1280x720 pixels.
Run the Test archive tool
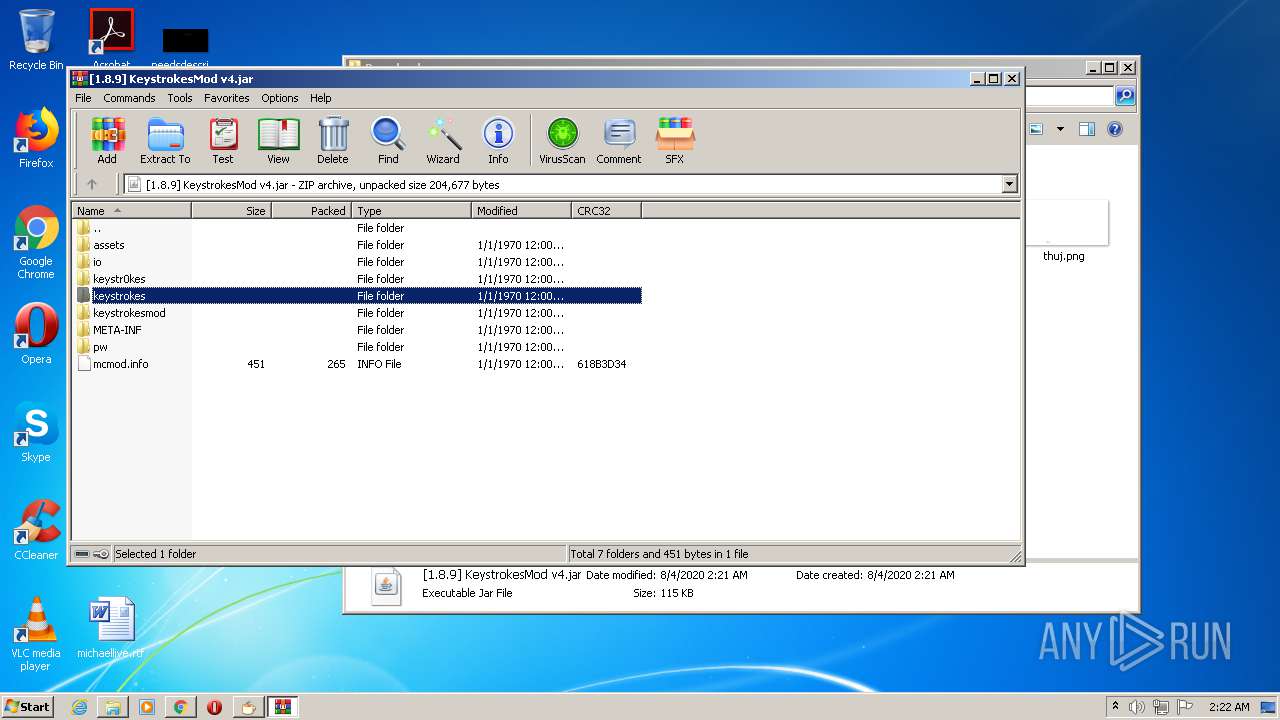point(223,140)
